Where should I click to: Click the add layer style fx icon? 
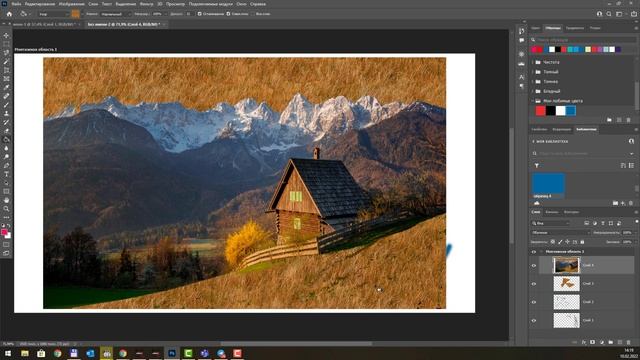point(584,342)
